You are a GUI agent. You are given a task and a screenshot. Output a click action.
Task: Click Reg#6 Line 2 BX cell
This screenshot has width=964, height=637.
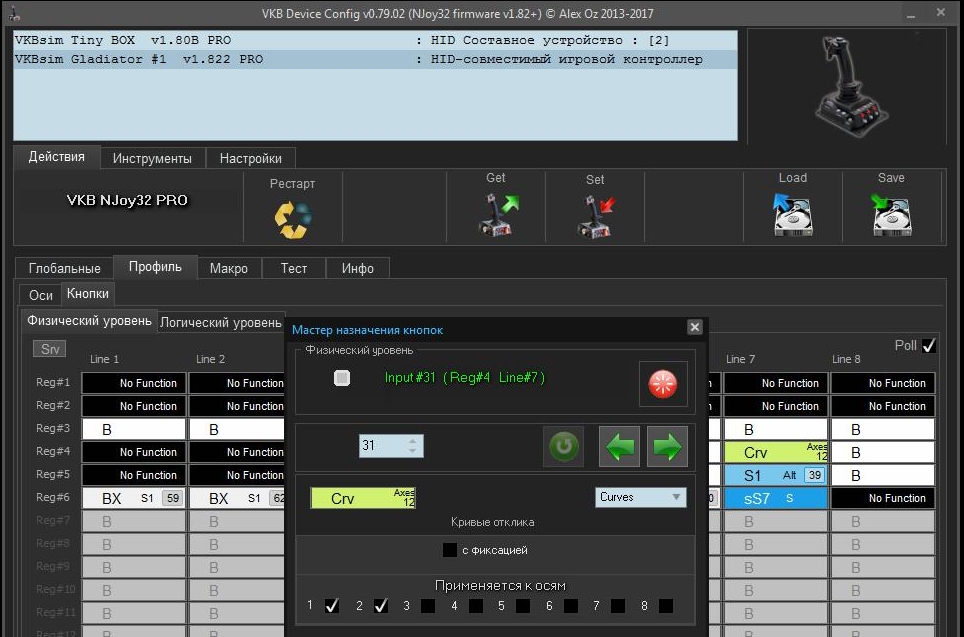[x=237, y=499]
